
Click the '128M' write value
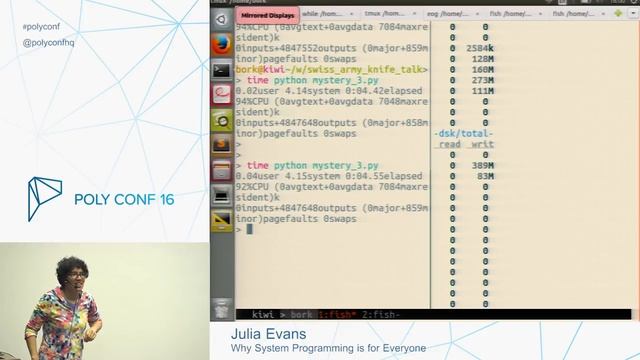coord(483,59)
